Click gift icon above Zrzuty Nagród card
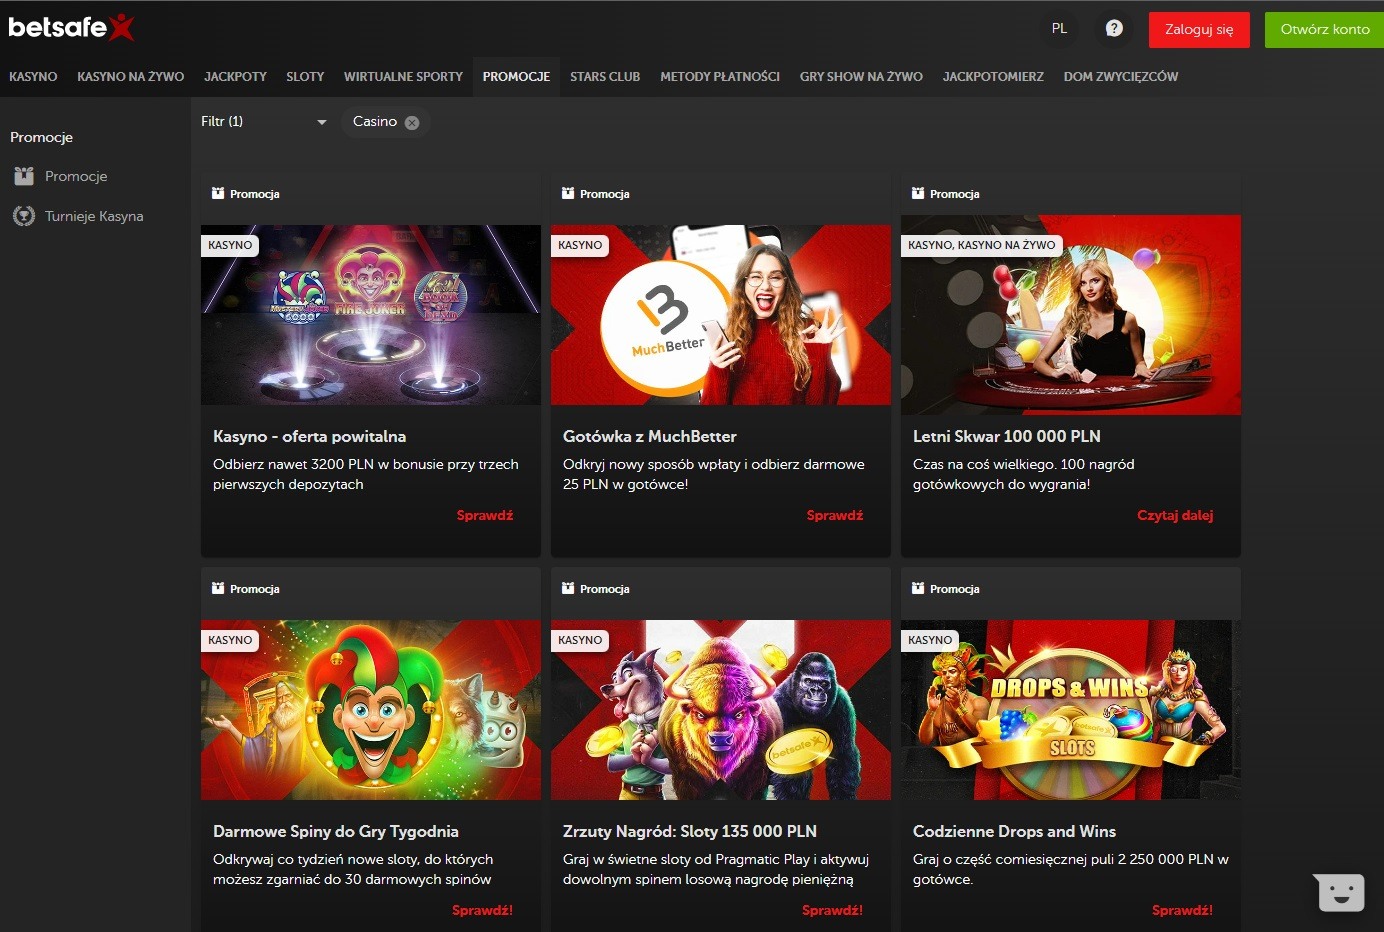The image size is (1384, 932). [568, 589]
